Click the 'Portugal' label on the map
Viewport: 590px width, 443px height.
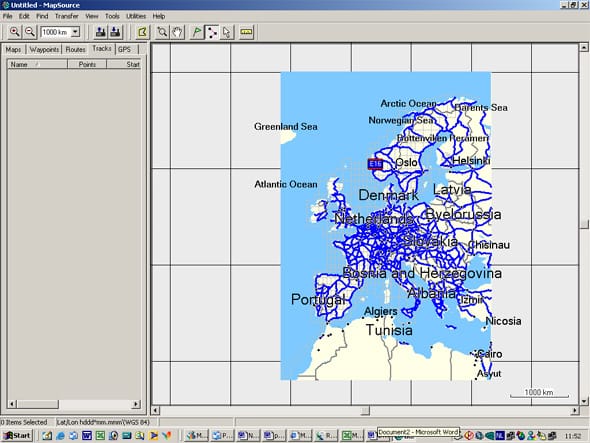(x=318, y=299)
